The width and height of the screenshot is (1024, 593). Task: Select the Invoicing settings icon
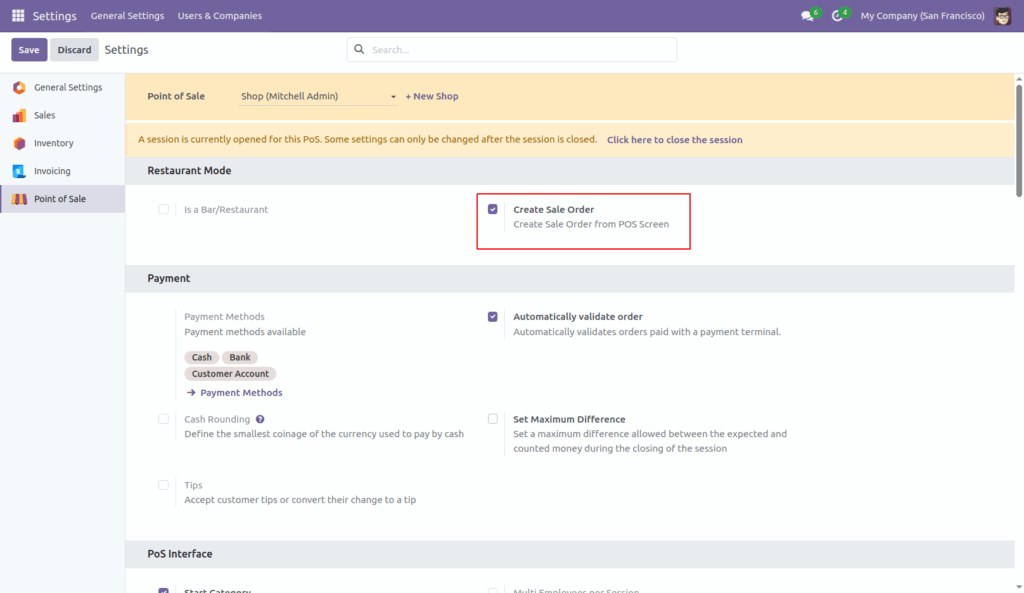(x=19, y=171)
